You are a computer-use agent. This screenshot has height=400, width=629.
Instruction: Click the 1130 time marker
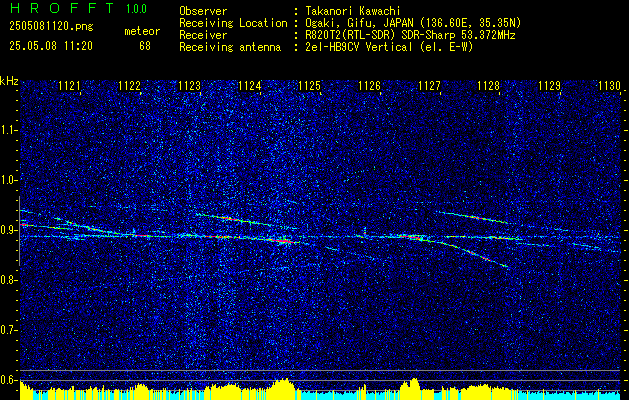click(x=609, y=86)
